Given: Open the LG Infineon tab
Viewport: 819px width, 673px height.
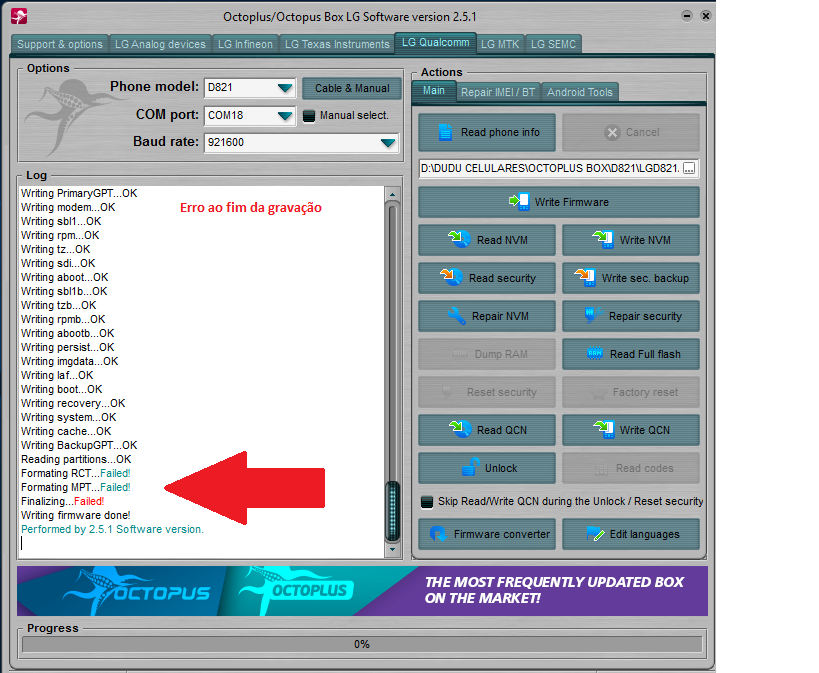Looking at the screenshot, I should pos(245,44).
